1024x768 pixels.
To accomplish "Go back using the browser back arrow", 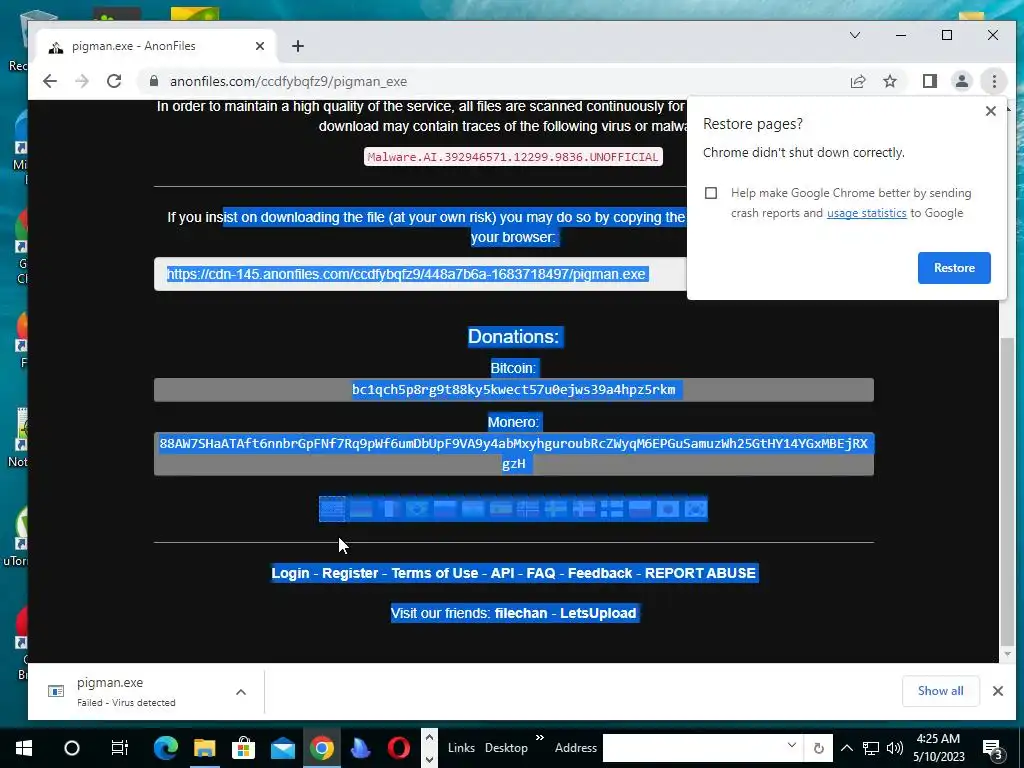I will pyautogui.click(x=50, y=82).
